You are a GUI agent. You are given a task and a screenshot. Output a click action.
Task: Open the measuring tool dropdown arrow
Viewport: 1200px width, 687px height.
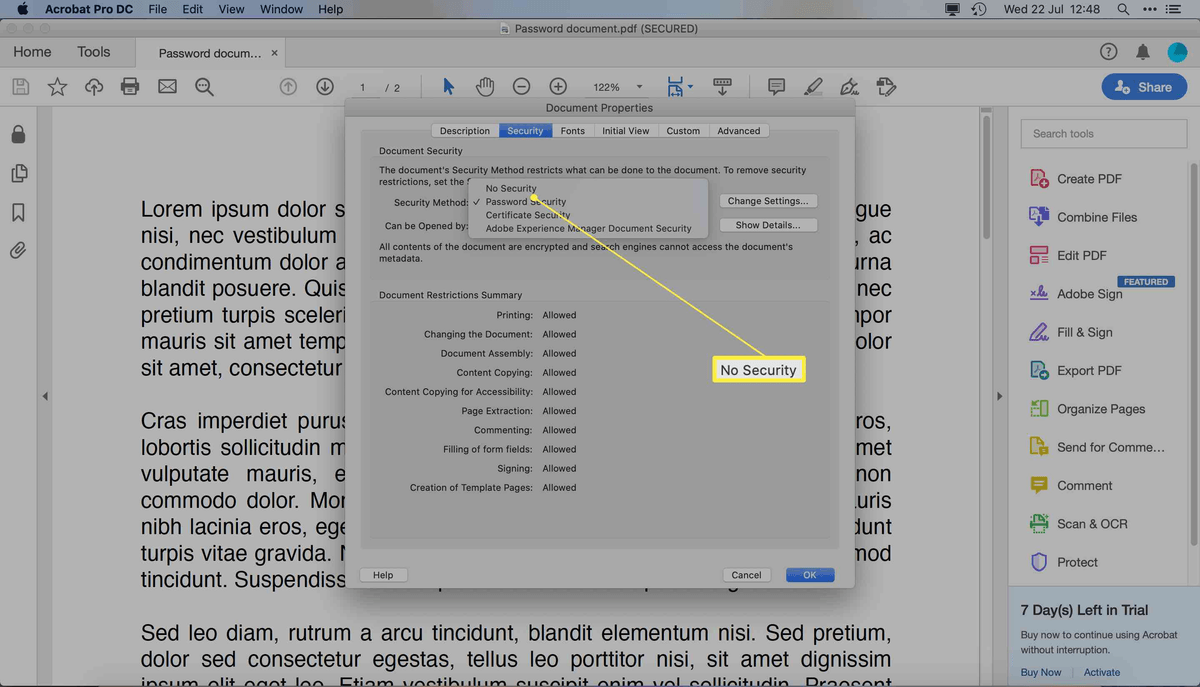pyautogui.click(x=691, y=86)
